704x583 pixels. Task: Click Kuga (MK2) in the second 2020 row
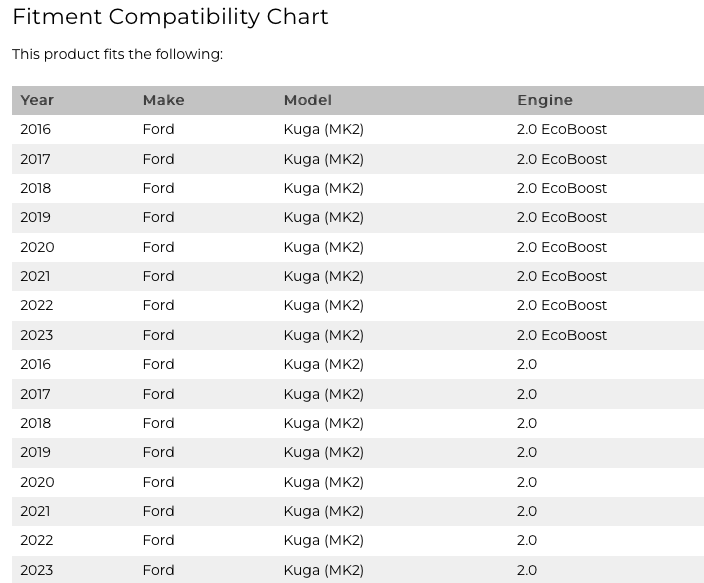(323, 482)
